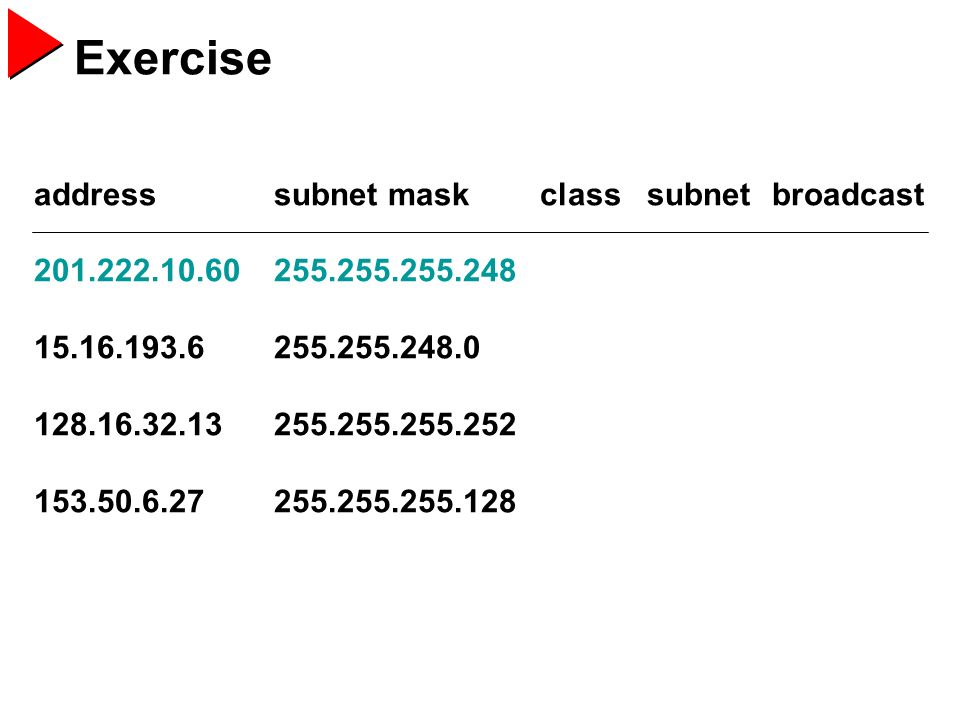This screenshot has width=960, height=720.
Task: Select mask 255.255.255.128
Action: 395,501
